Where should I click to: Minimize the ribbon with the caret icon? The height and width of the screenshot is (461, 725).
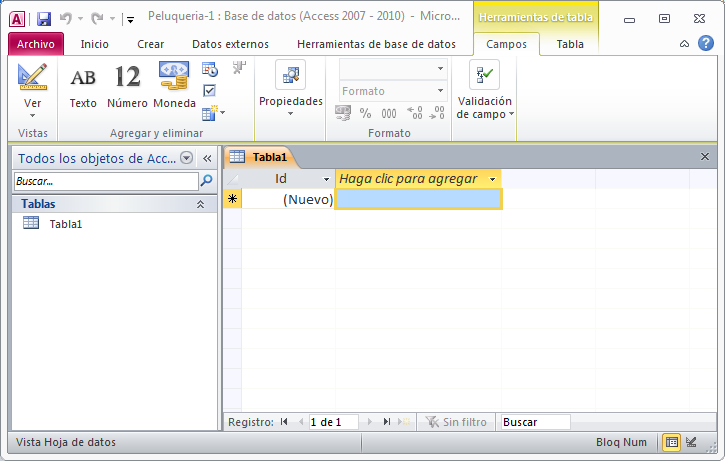(684, 44)
